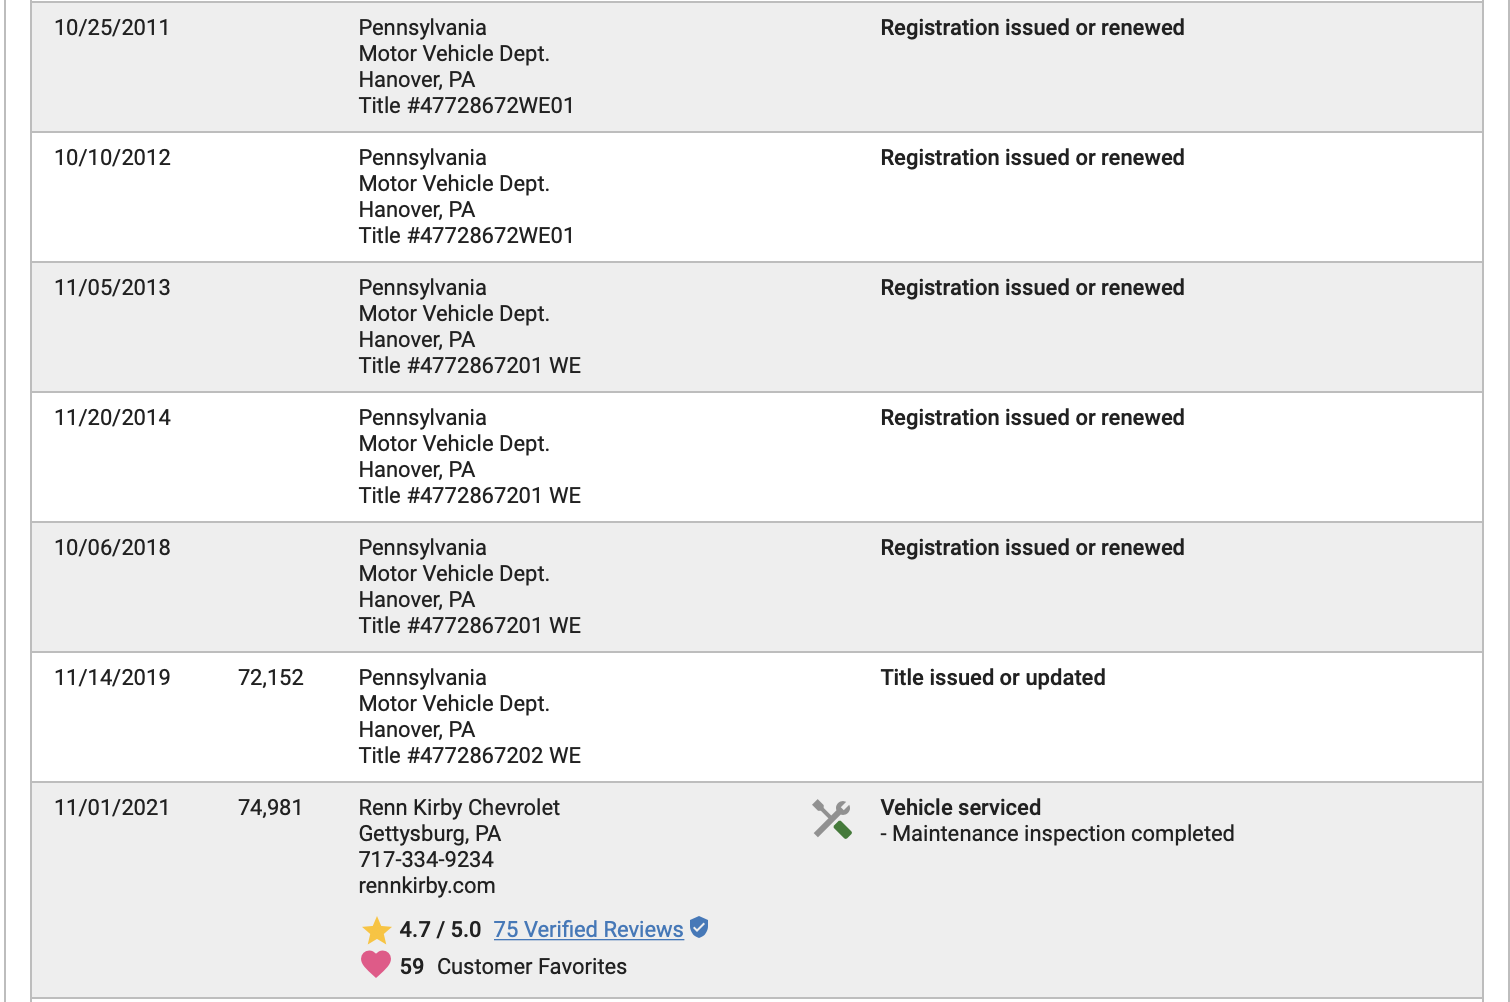Image resolution: width=1510 pixels, height=1002 pixels.
Task: Click the 72,152 mileage reading
Action: point(271,678)
